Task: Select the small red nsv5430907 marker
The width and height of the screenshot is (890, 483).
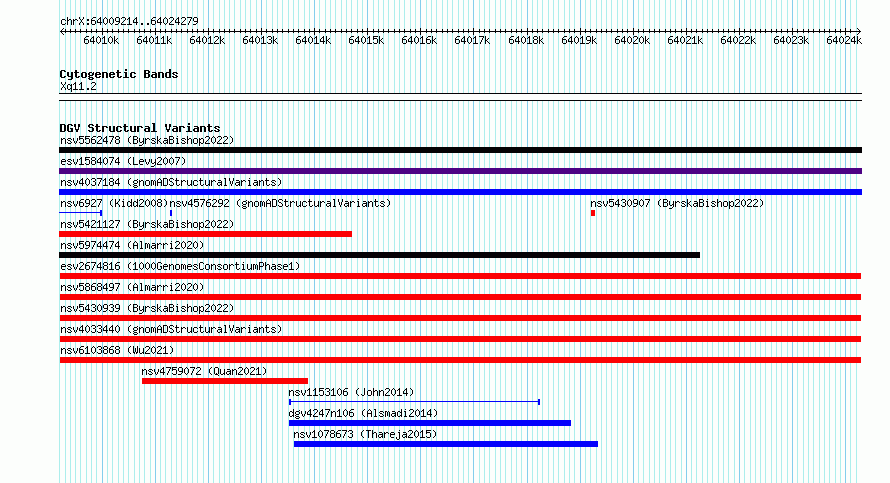Action: [x=593, y=213]
